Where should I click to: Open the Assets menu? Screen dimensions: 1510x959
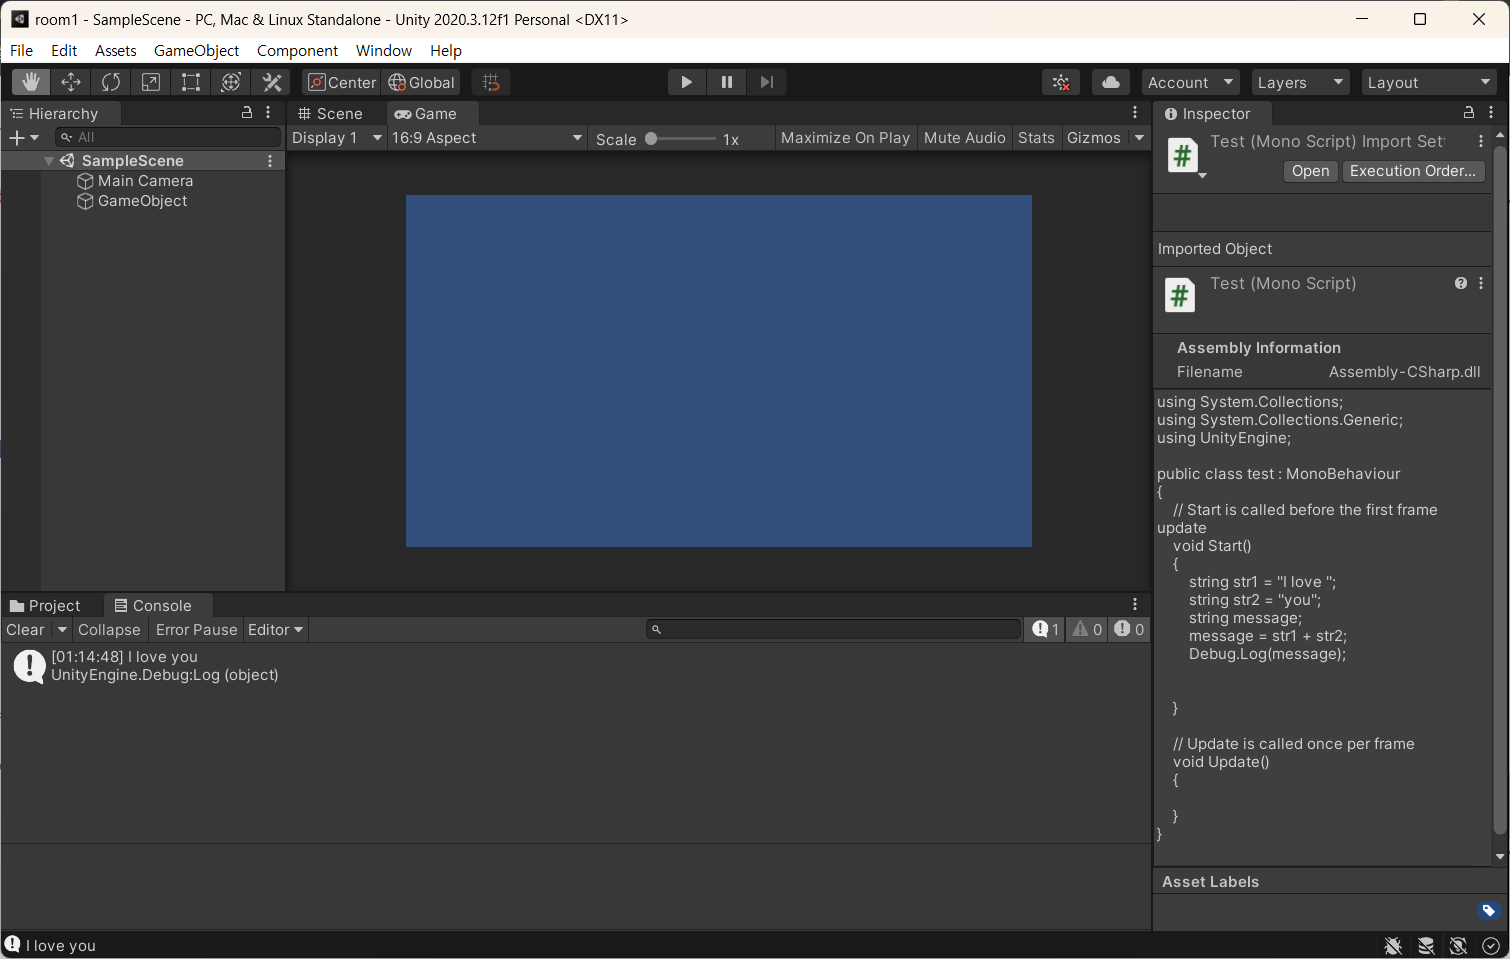(115, 50)
